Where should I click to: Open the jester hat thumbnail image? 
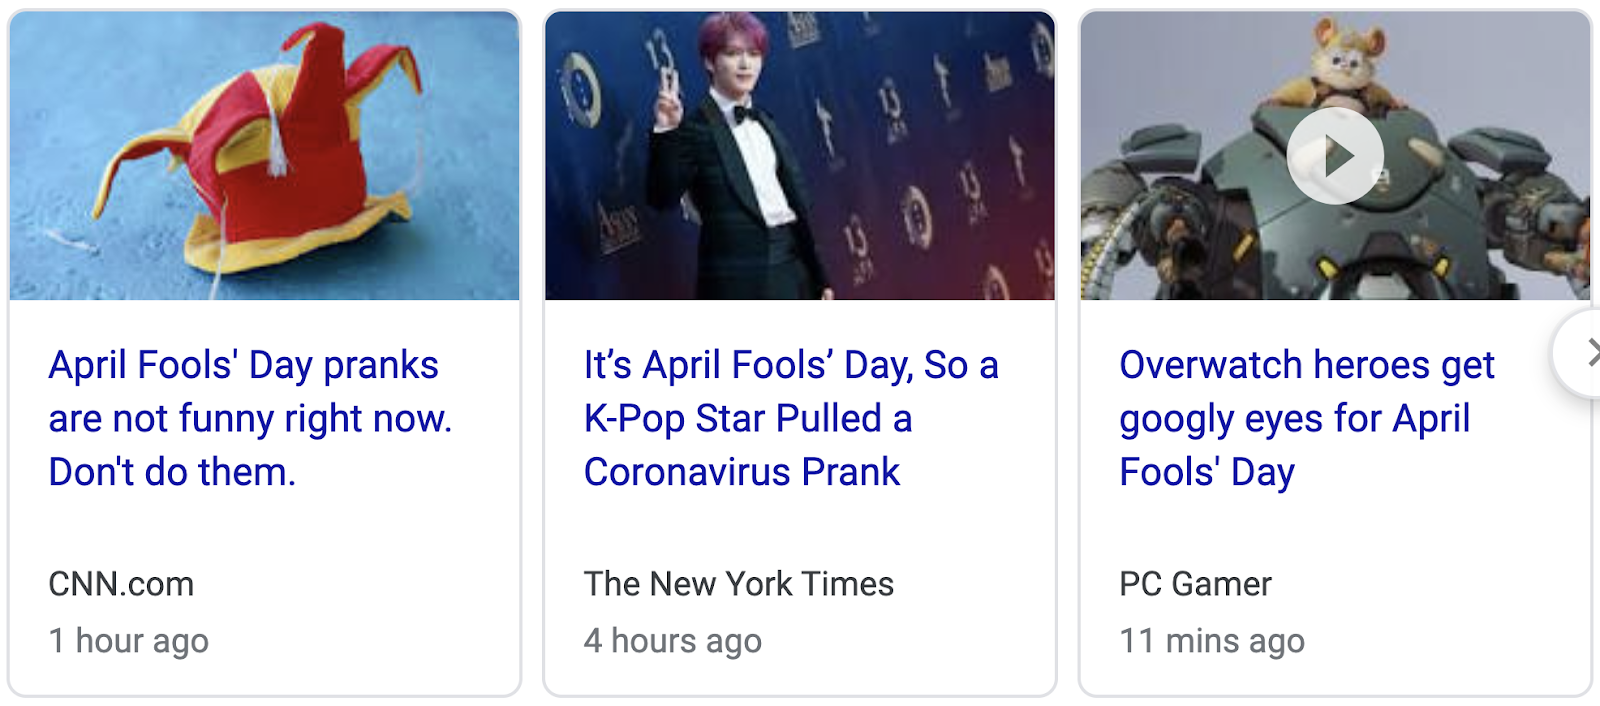(x=264, y=156)
